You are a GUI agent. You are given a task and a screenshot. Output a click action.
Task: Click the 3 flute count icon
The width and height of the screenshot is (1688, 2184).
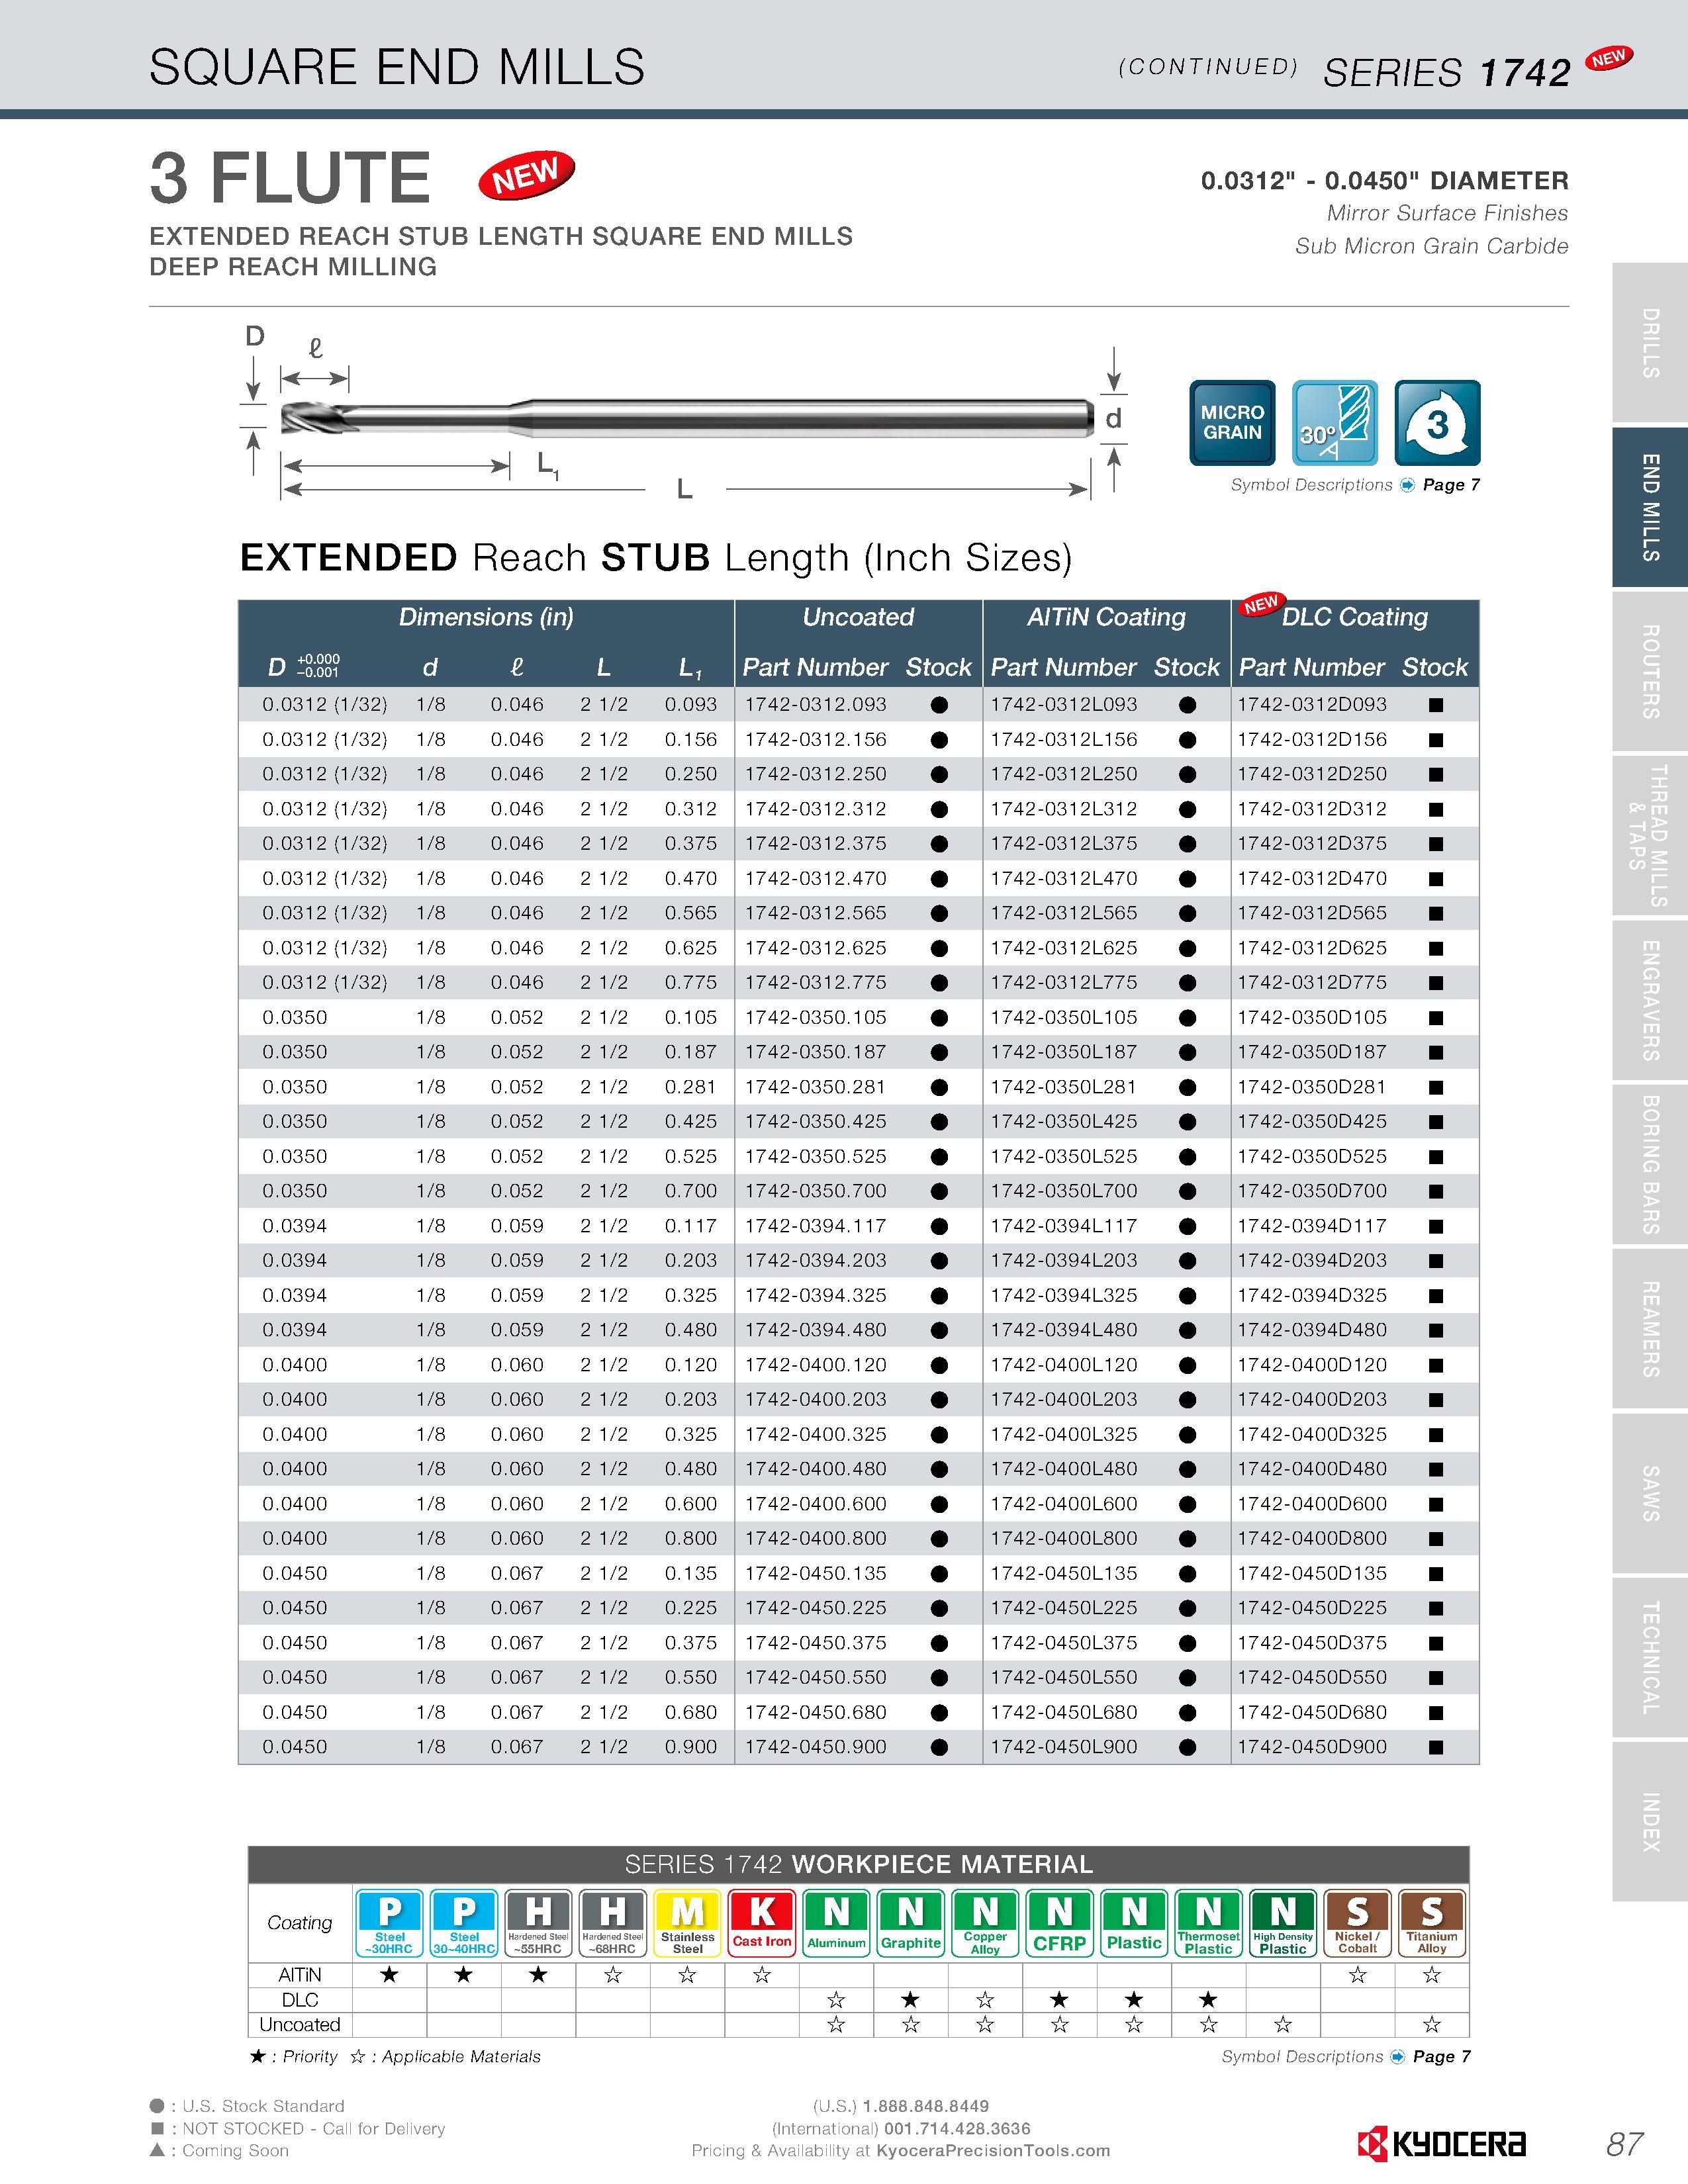(x=1437, y=422)
